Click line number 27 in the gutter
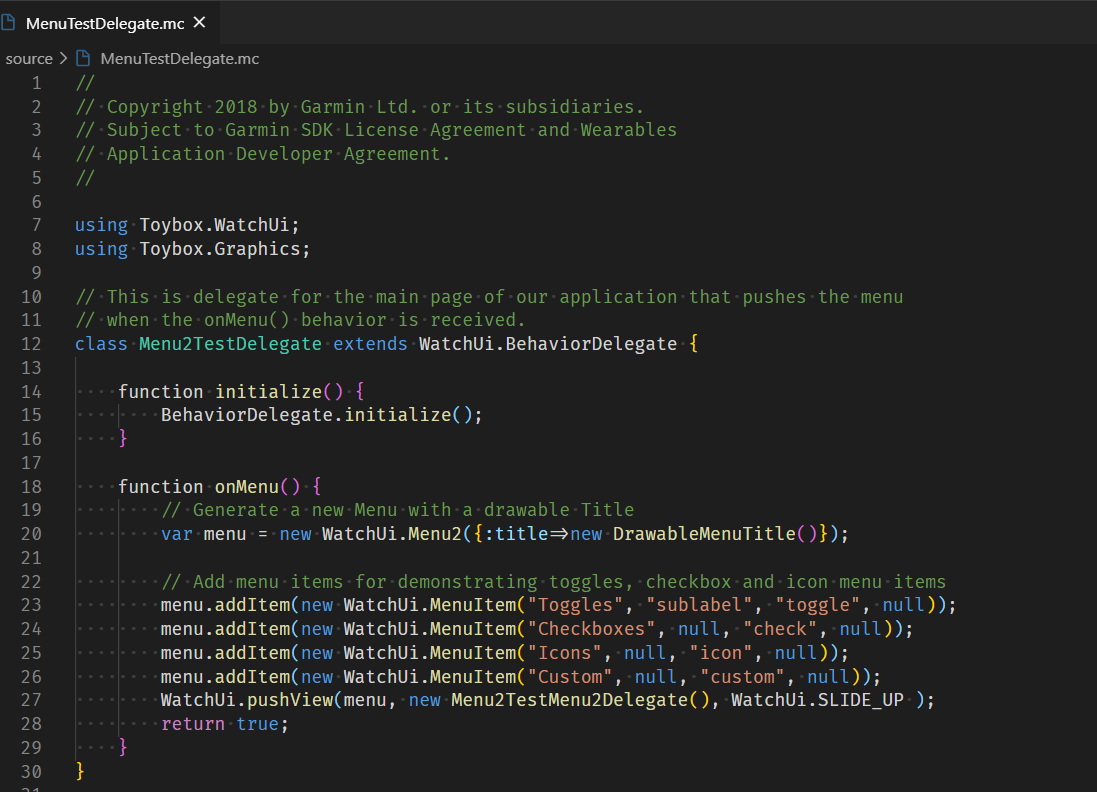This screenshot has height=792, width=1097. pyautogui.click(x=31, y=700)
